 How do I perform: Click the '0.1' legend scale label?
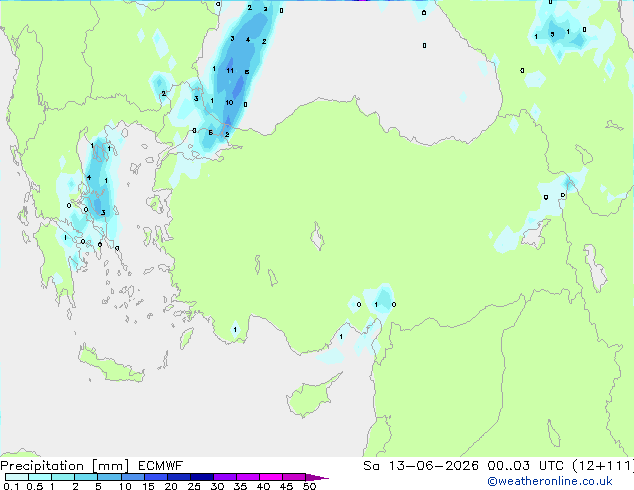11,486
